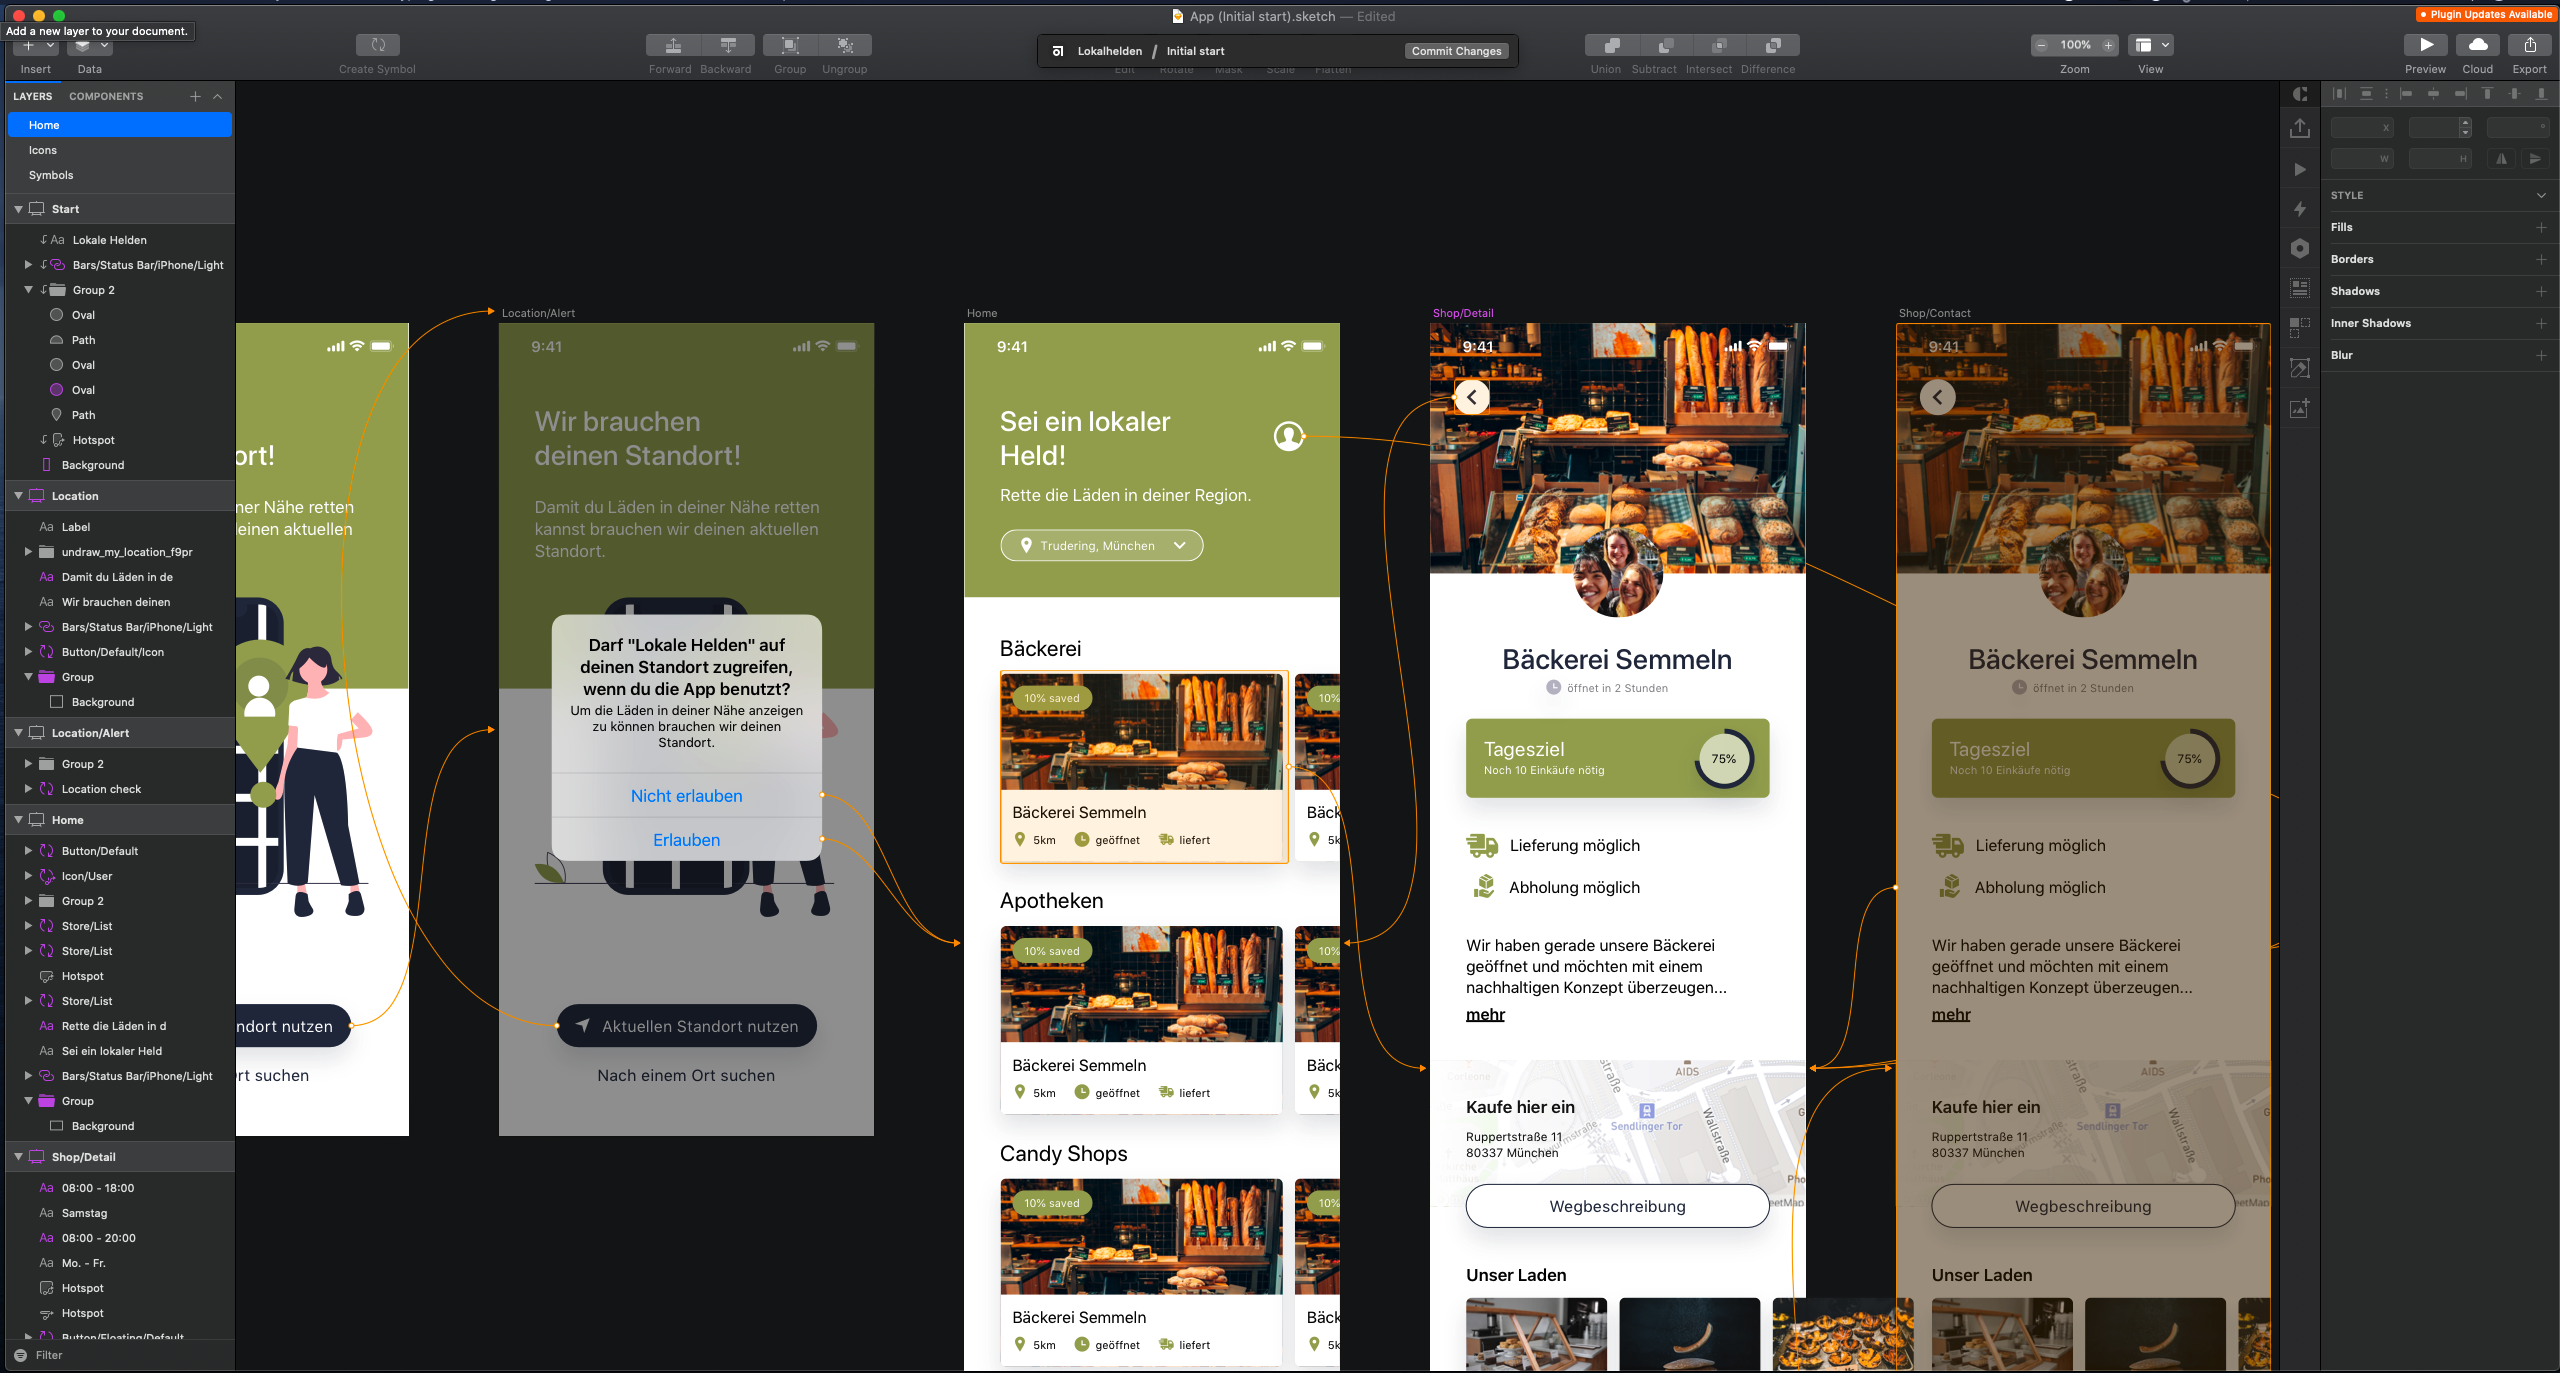This screenshot has height=1373, width=2560.
Task: Toggle Background layer checkbox under Location Group
Action: tap(57, 702)
